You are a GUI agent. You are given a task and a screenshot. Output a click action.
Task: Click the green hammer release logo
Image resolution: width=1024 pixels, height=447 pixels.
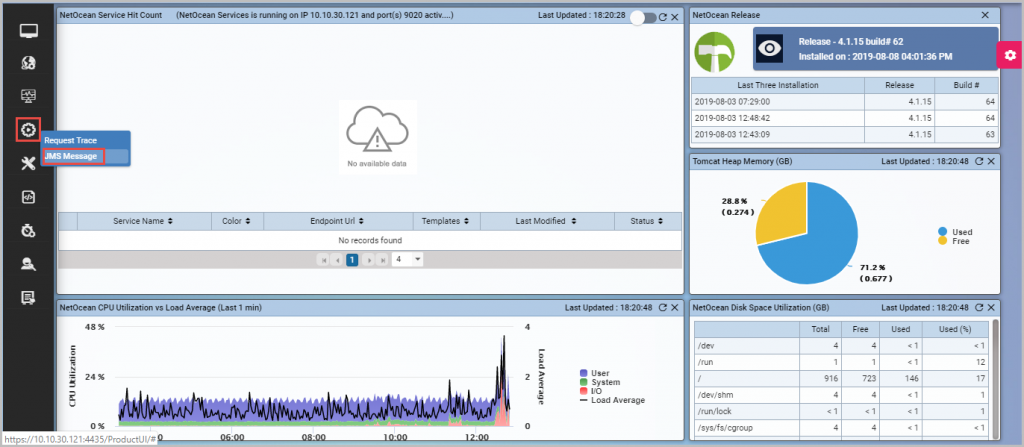(714, 52)
